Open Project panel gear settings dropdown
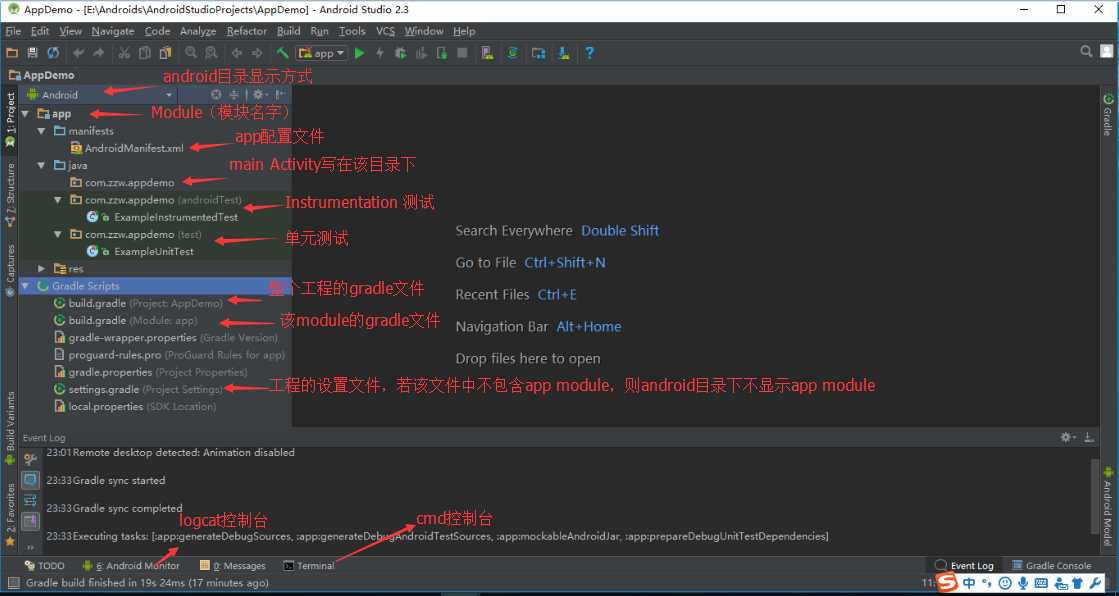The image size is (1119, 596). [260, 94]
